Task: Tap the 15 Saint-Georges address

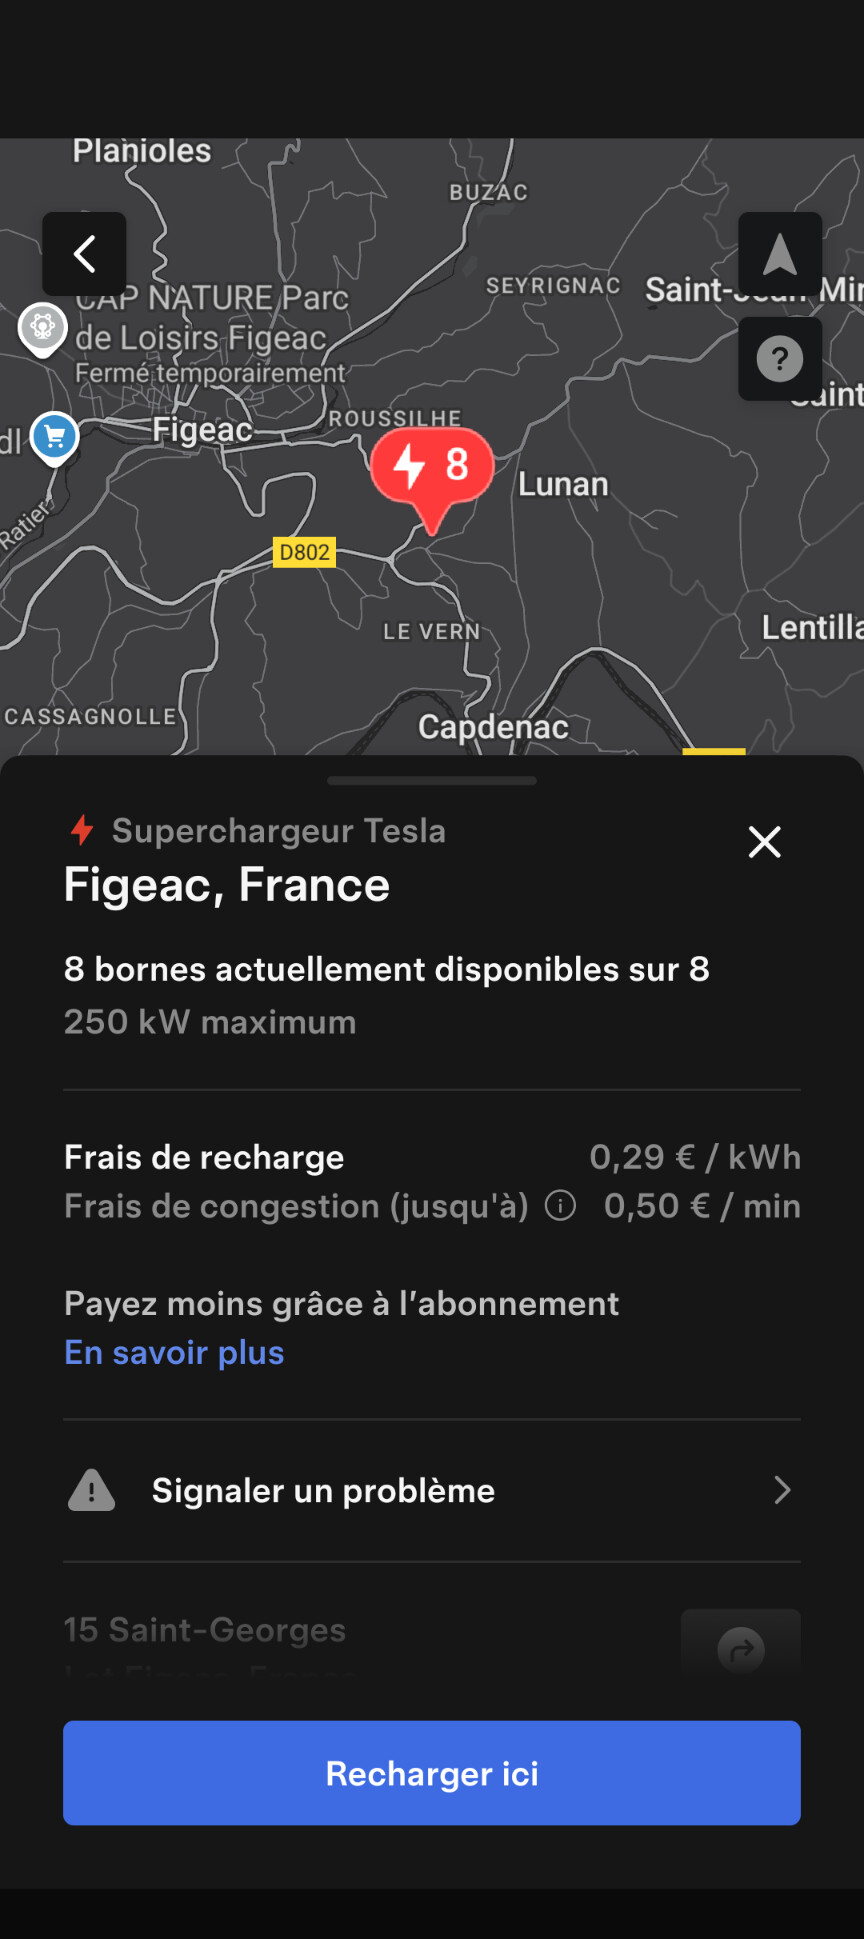Action: pos(205,1630)
